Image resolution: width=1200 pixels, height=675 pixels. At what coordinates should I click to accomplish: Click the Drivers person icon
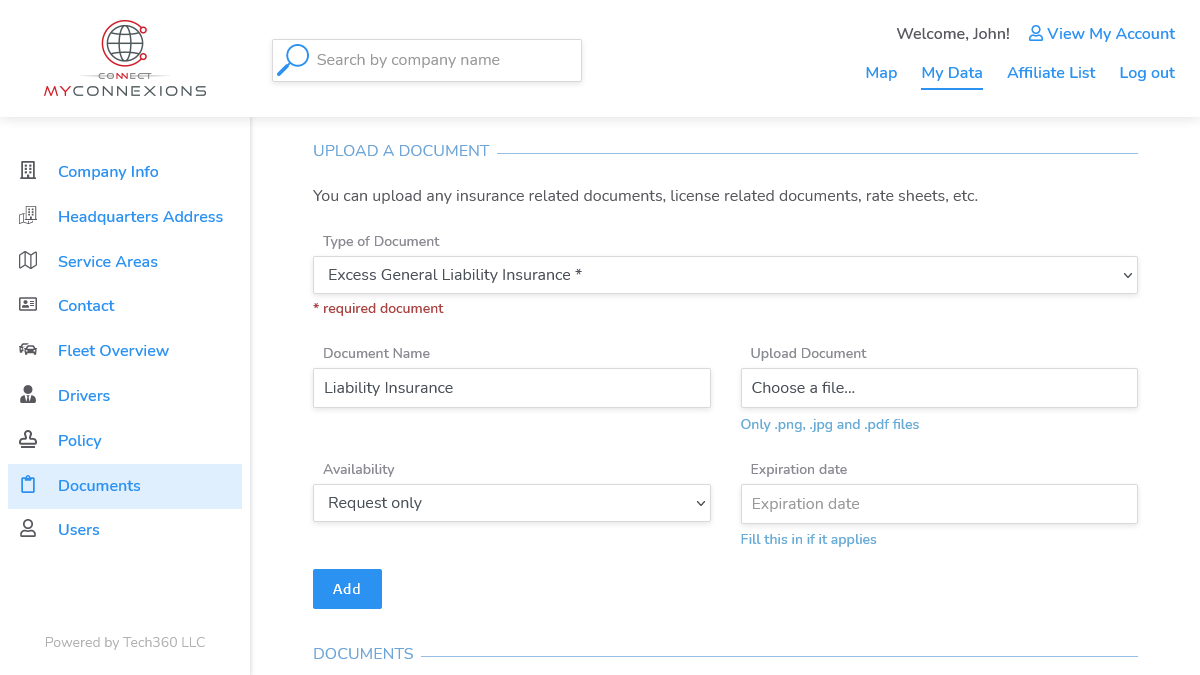(28, 395)
